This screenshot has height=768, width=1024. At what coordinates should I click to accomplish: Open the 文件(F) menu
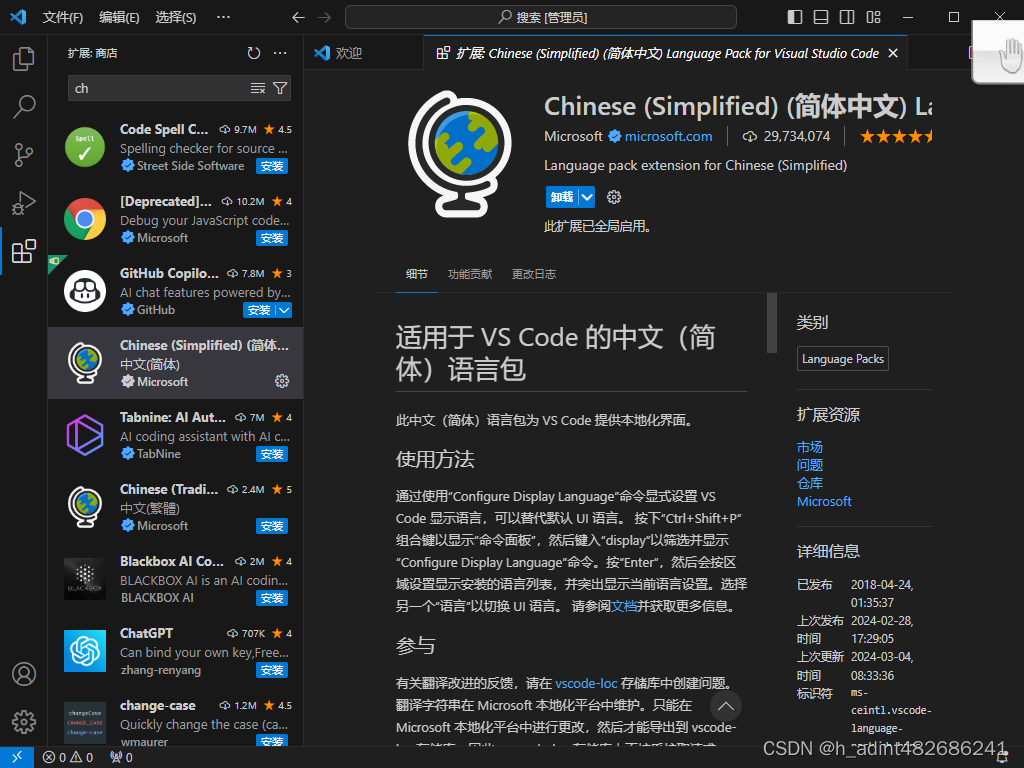[63, 17]
